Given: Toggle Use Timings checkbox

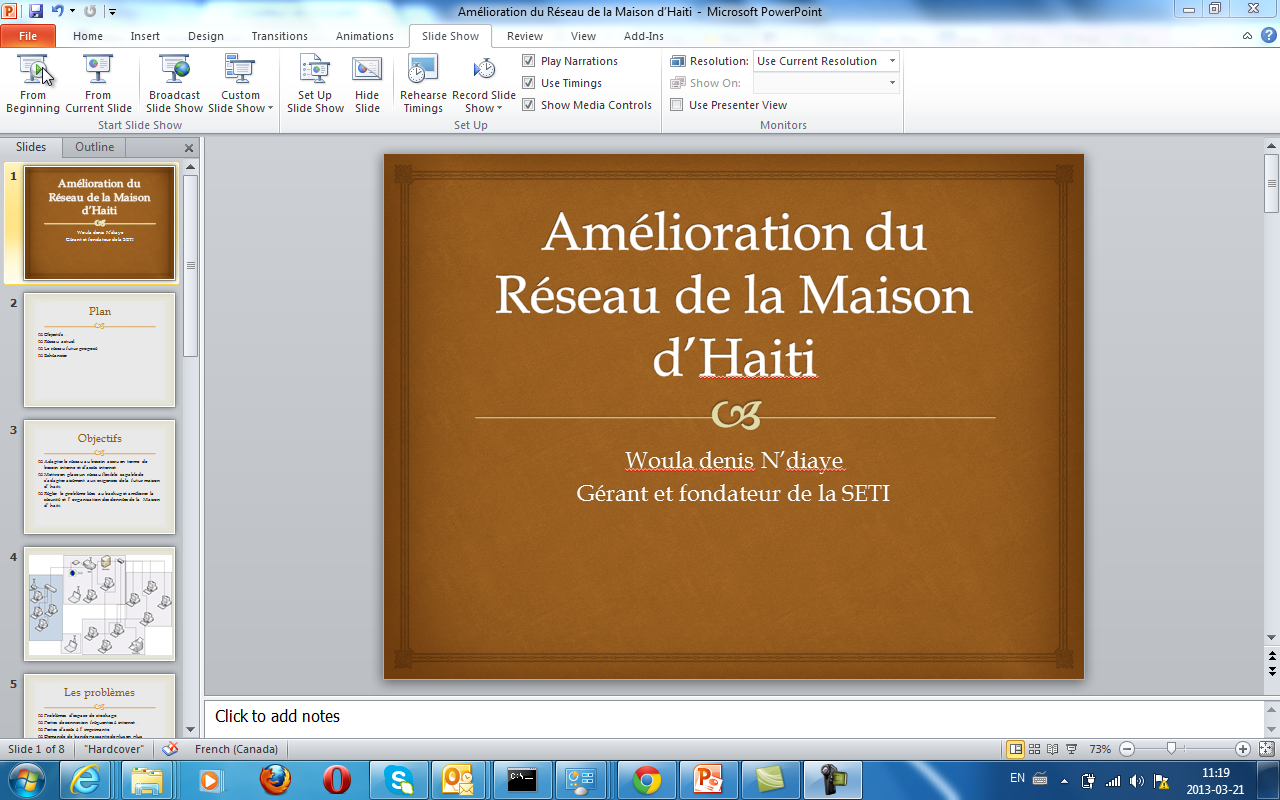Looking at the screenshot, I should [x=528, y=83].
